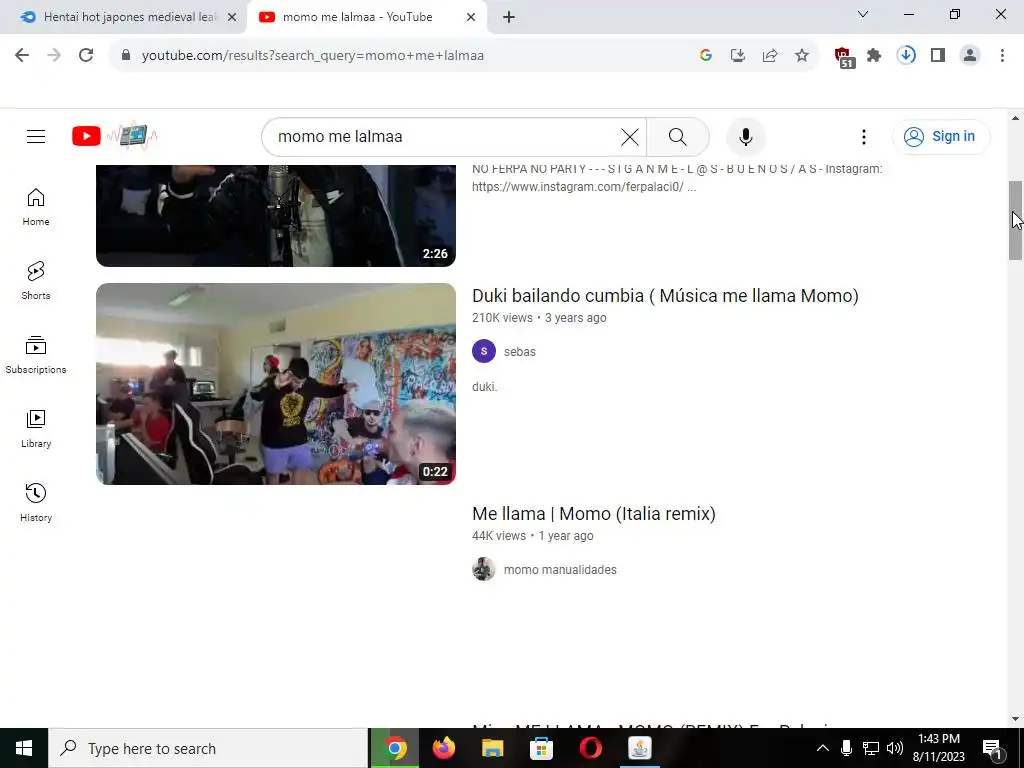Open the Windows notification center
Viewport: 1024px width, 768px height.
(993, 749)
